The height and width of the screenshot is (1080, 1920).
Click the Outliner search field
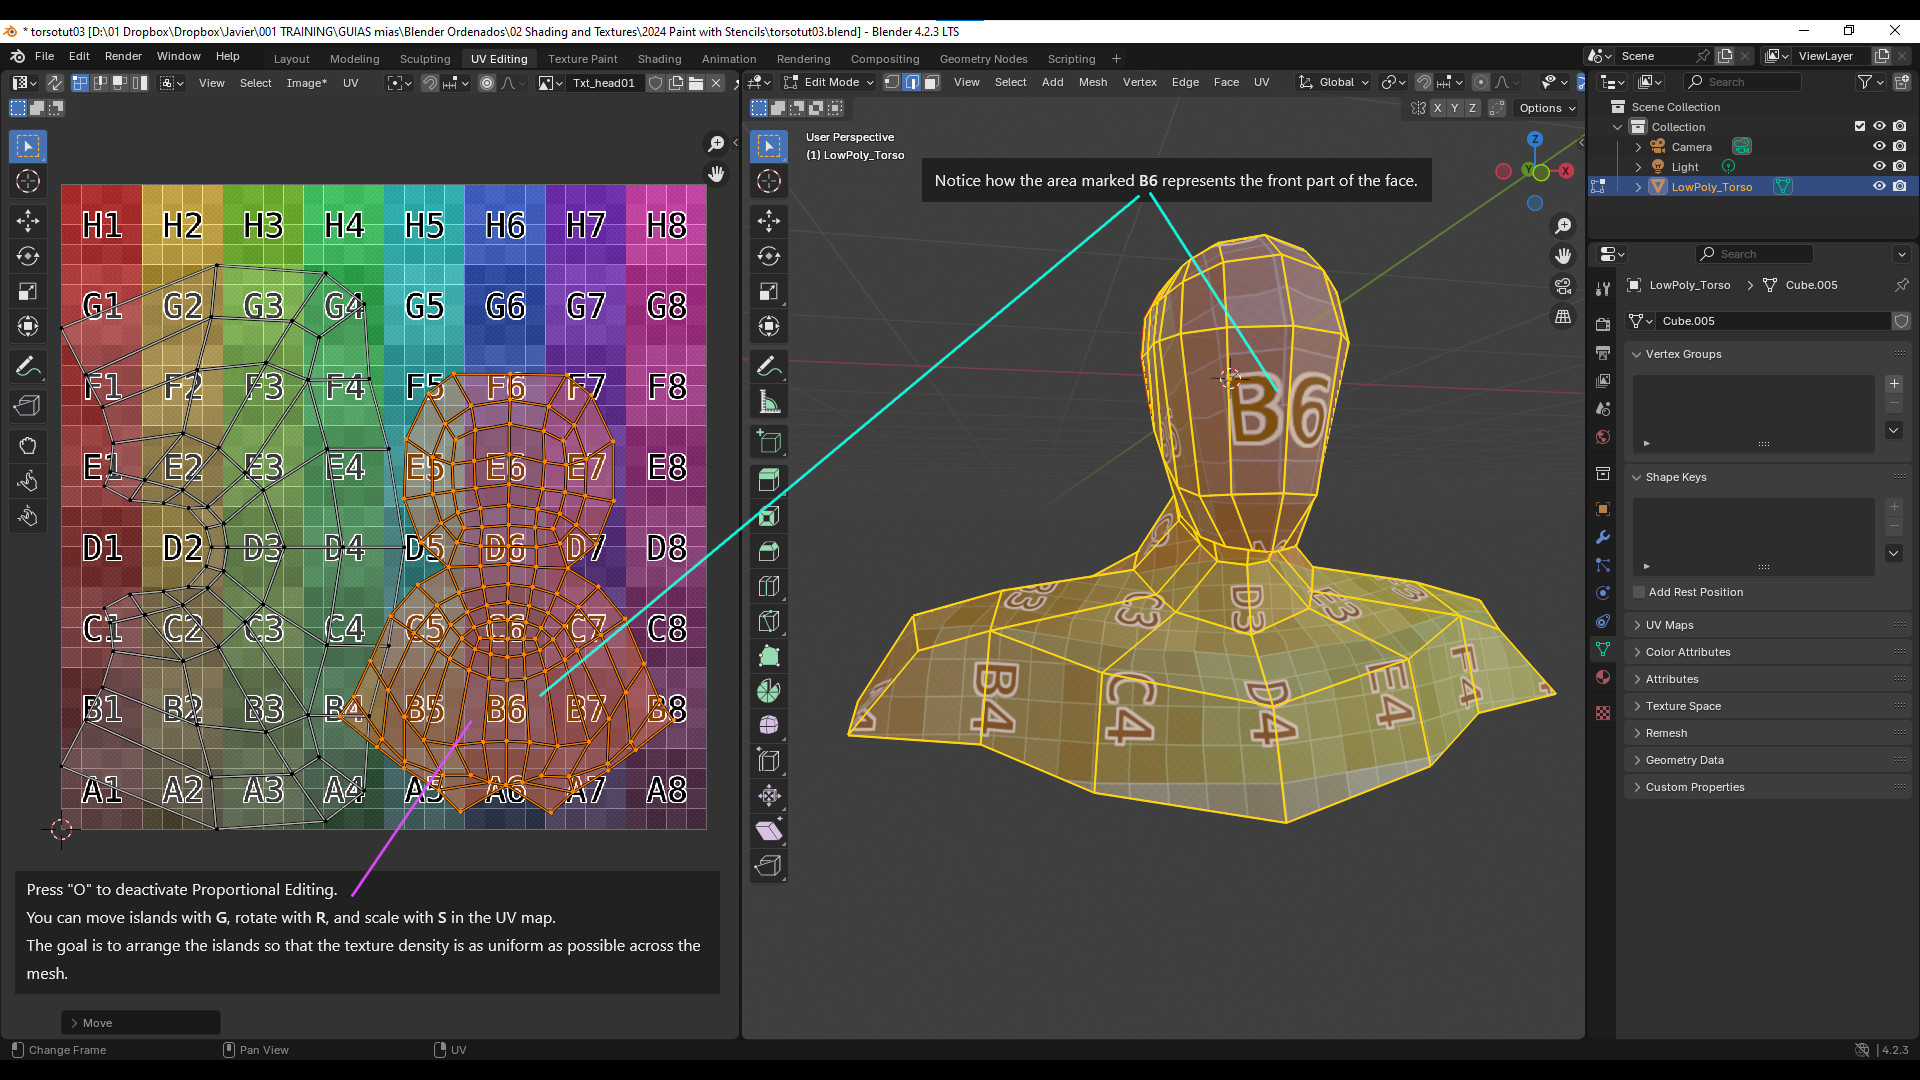point(1743,82)
